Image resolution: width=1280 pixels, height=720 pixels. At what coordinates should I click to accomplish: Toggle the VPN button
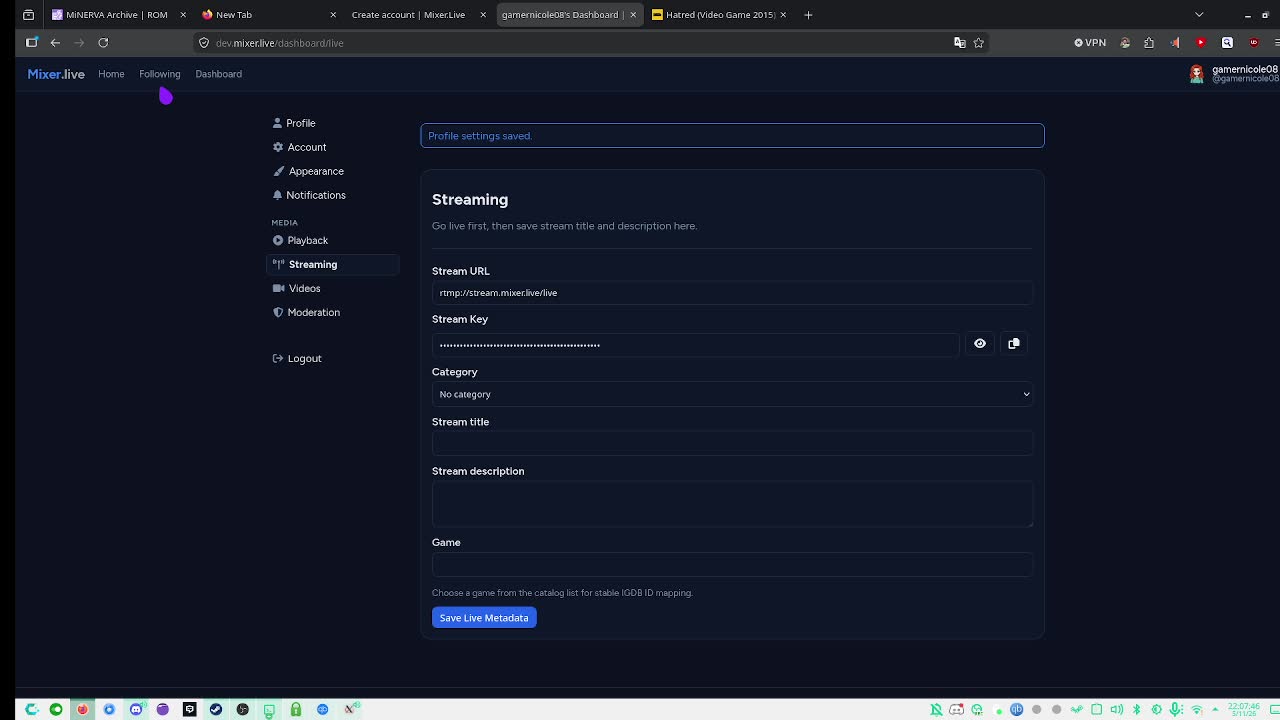1090,43
